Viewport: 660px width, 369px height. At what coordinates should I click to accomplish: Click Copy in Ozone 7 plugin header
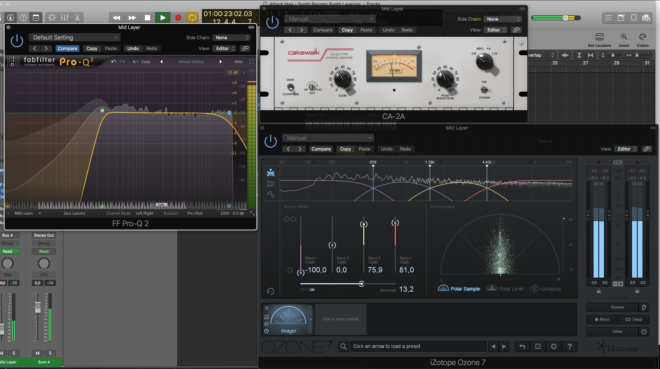tap(346, 149)
